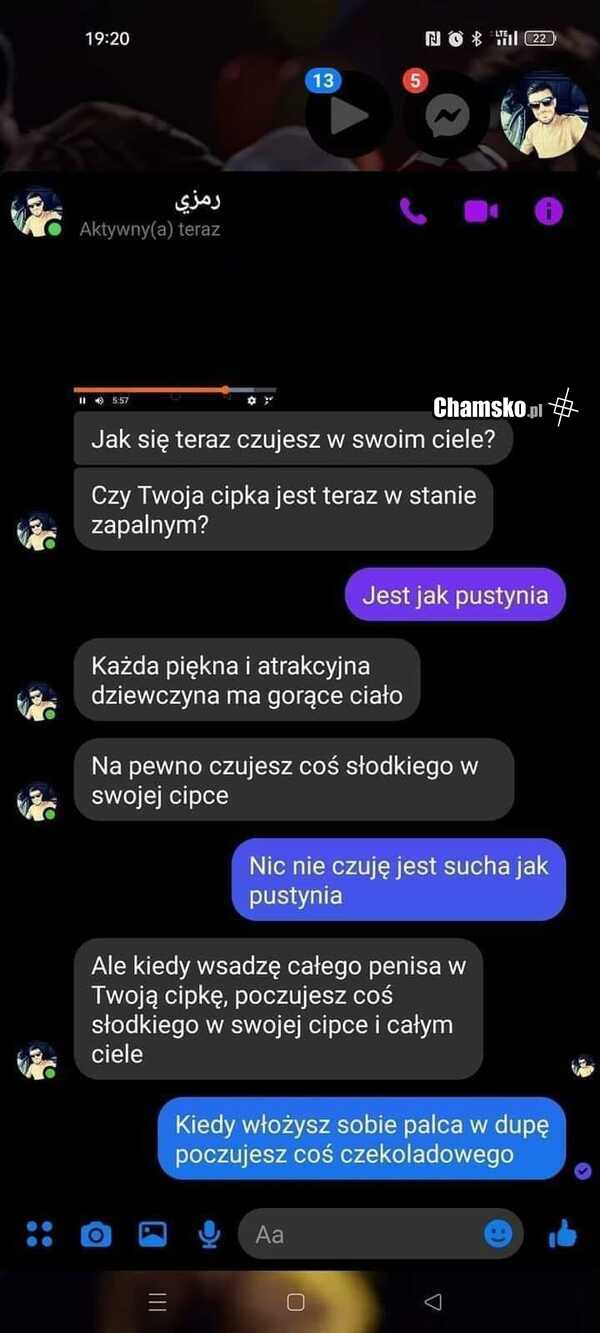Pause the video with the pause control
Screen dimensions: 600x1333
pyautogui.click(x=83, y=400)
